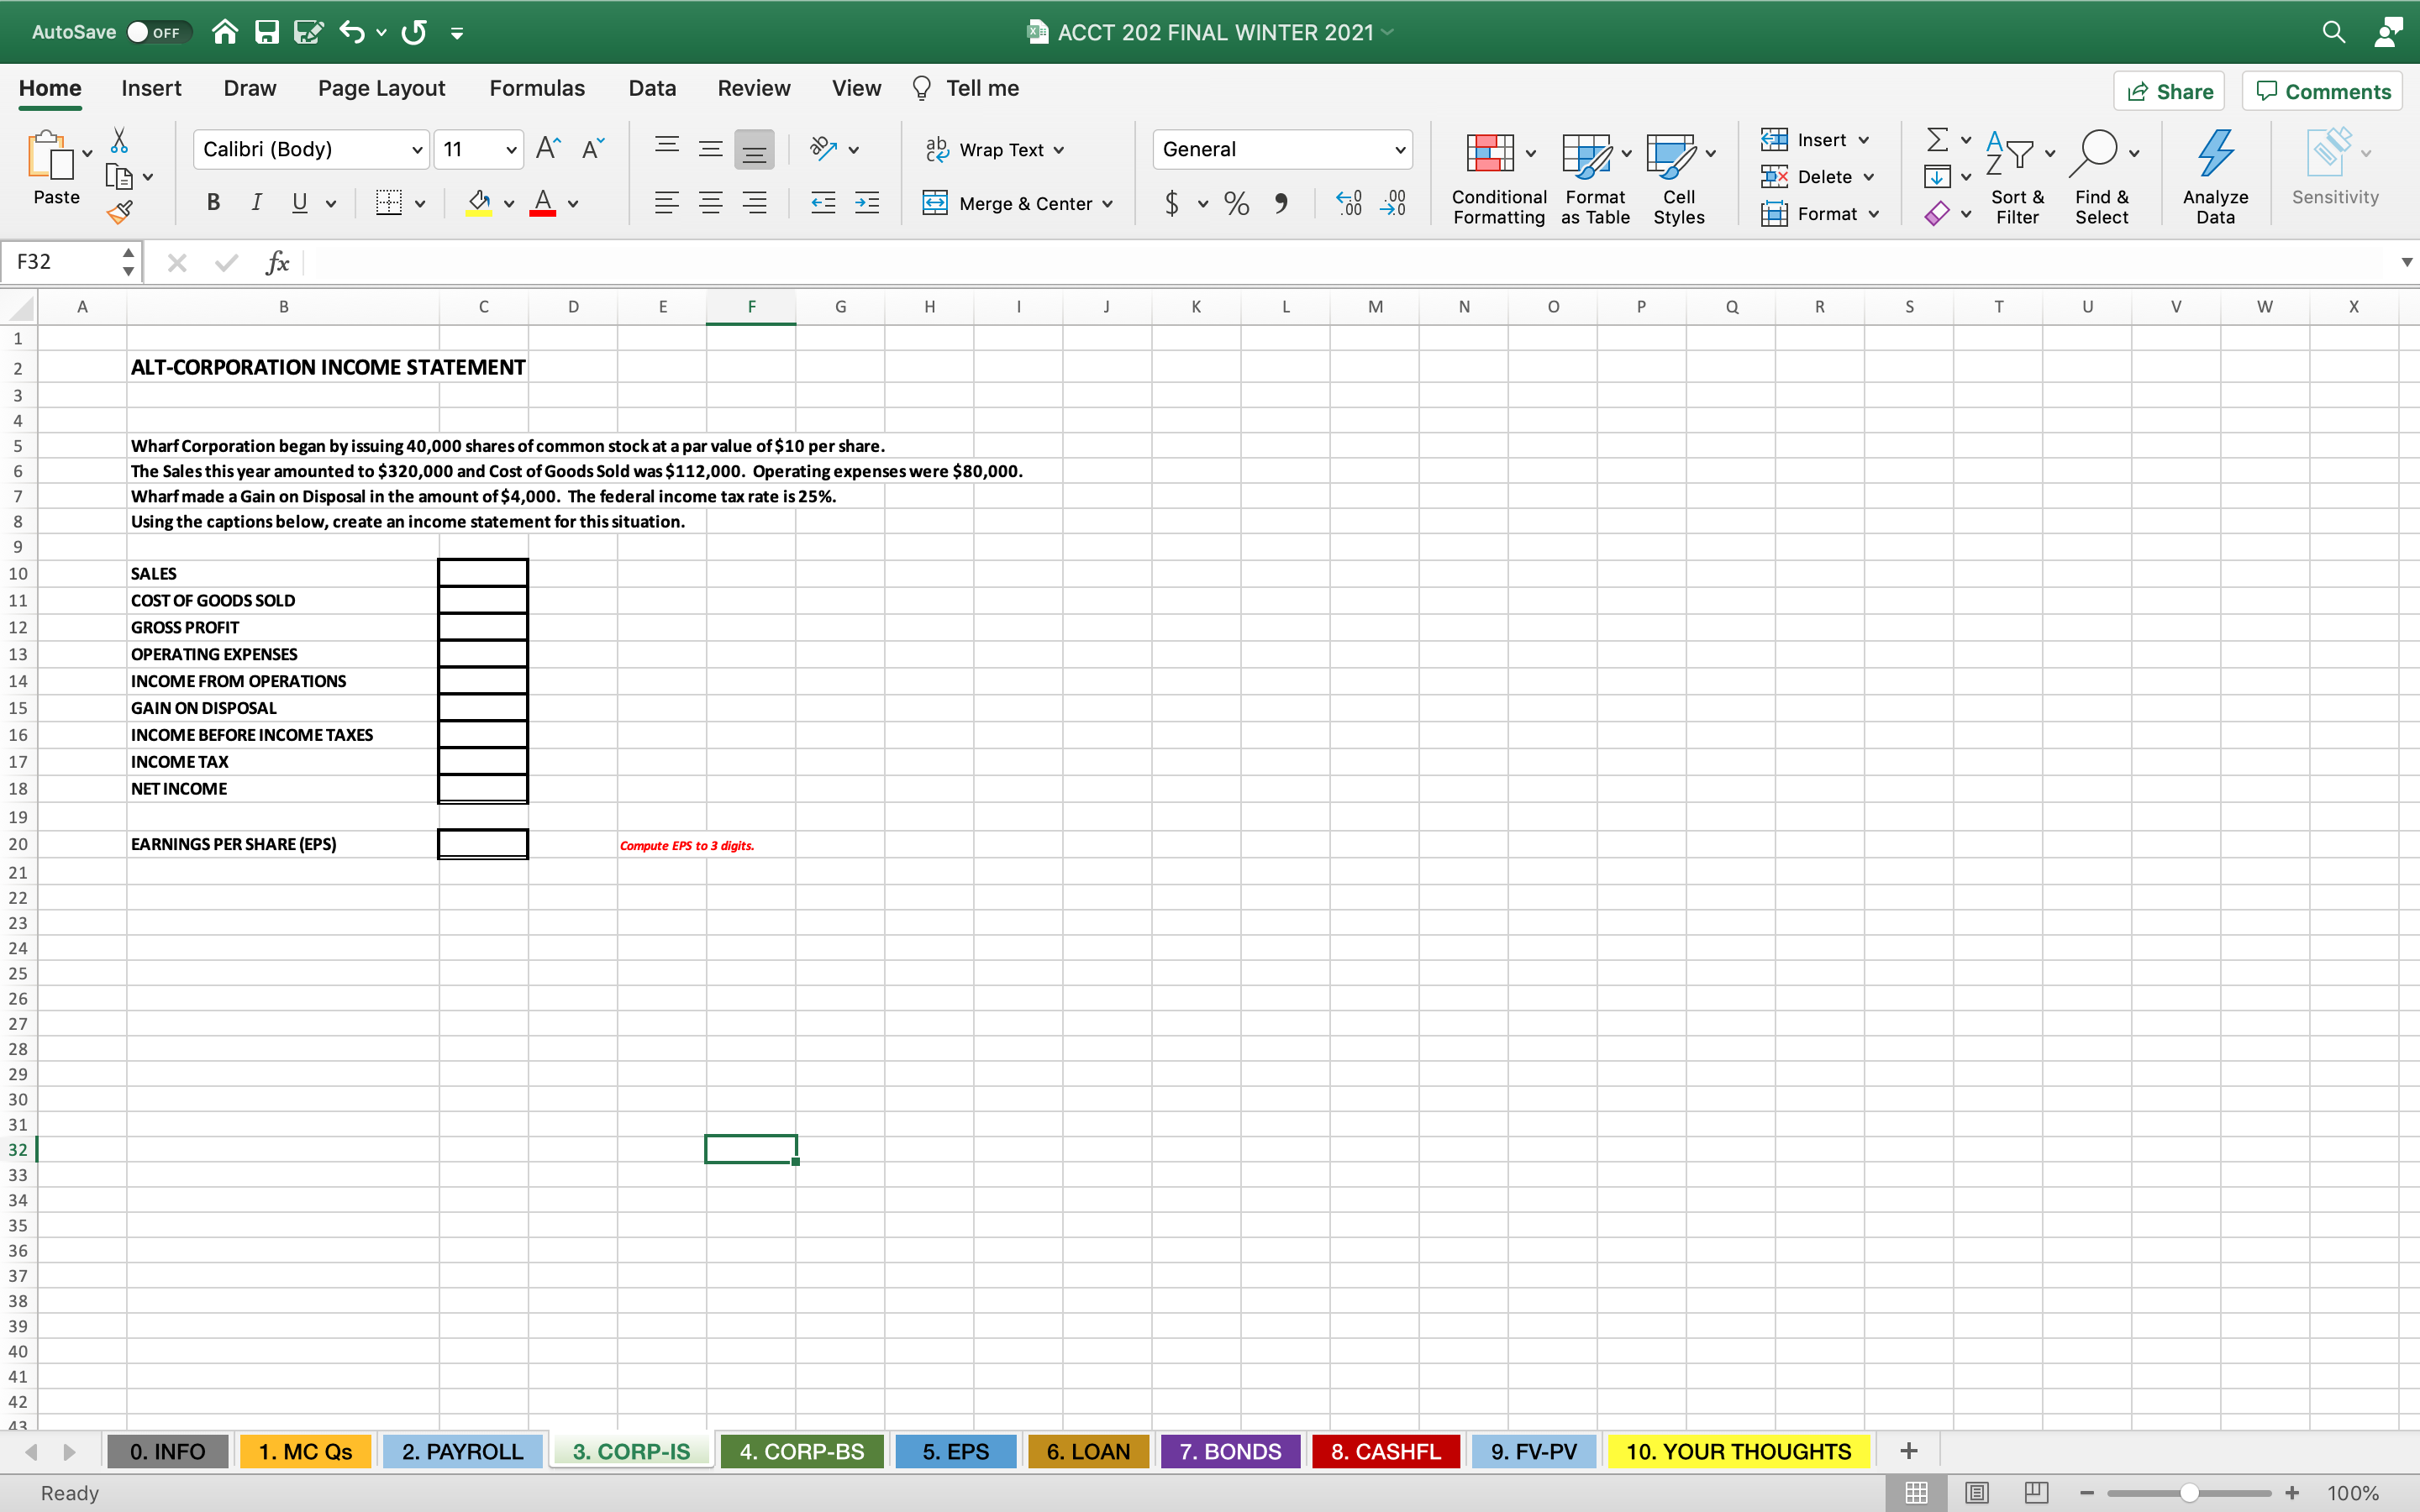
Task: Open the font name dropdown
Action: [x=417, y=149]
